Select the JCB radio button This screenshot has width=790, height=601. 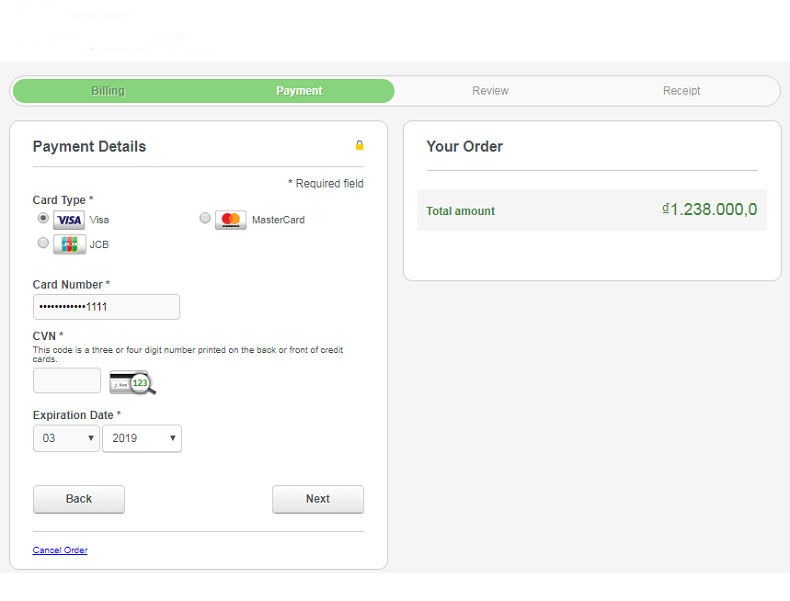click(x=43, y=243)
